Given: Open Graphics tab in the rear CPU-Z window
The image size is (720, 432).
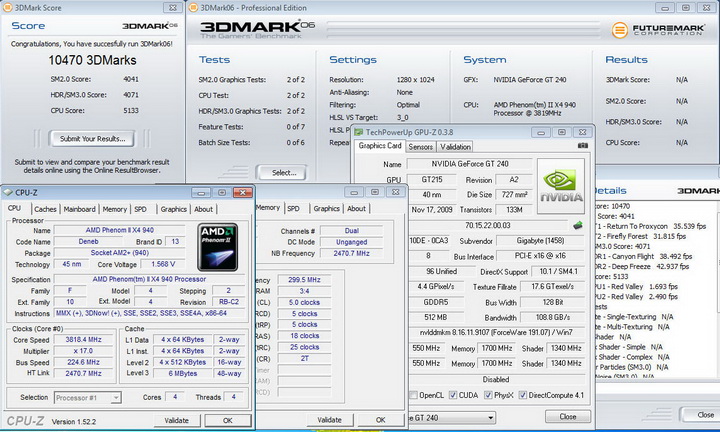Looking at the screenshot, I should tap(326, 209).
